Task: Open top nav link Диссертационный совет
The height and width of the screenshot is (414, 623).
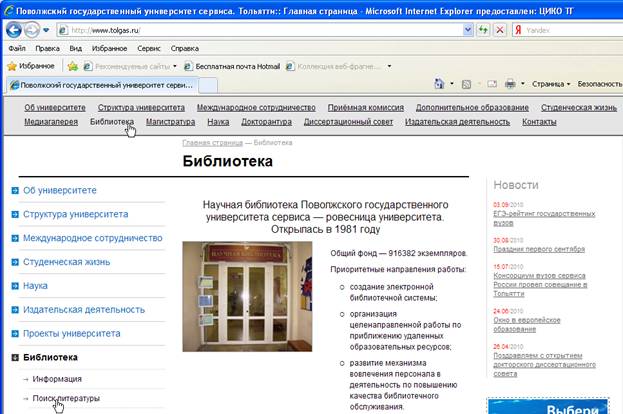Action: [x=348, y=122]
